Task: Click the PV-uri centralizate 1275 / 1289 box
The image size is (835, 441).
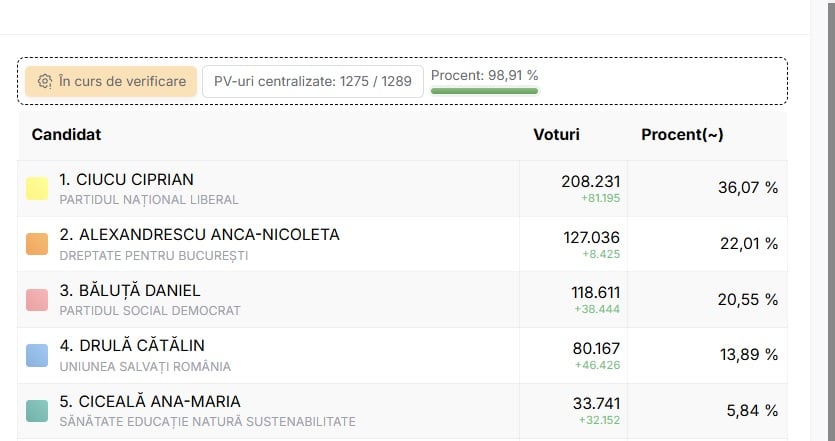Action: tap(312, 81)
